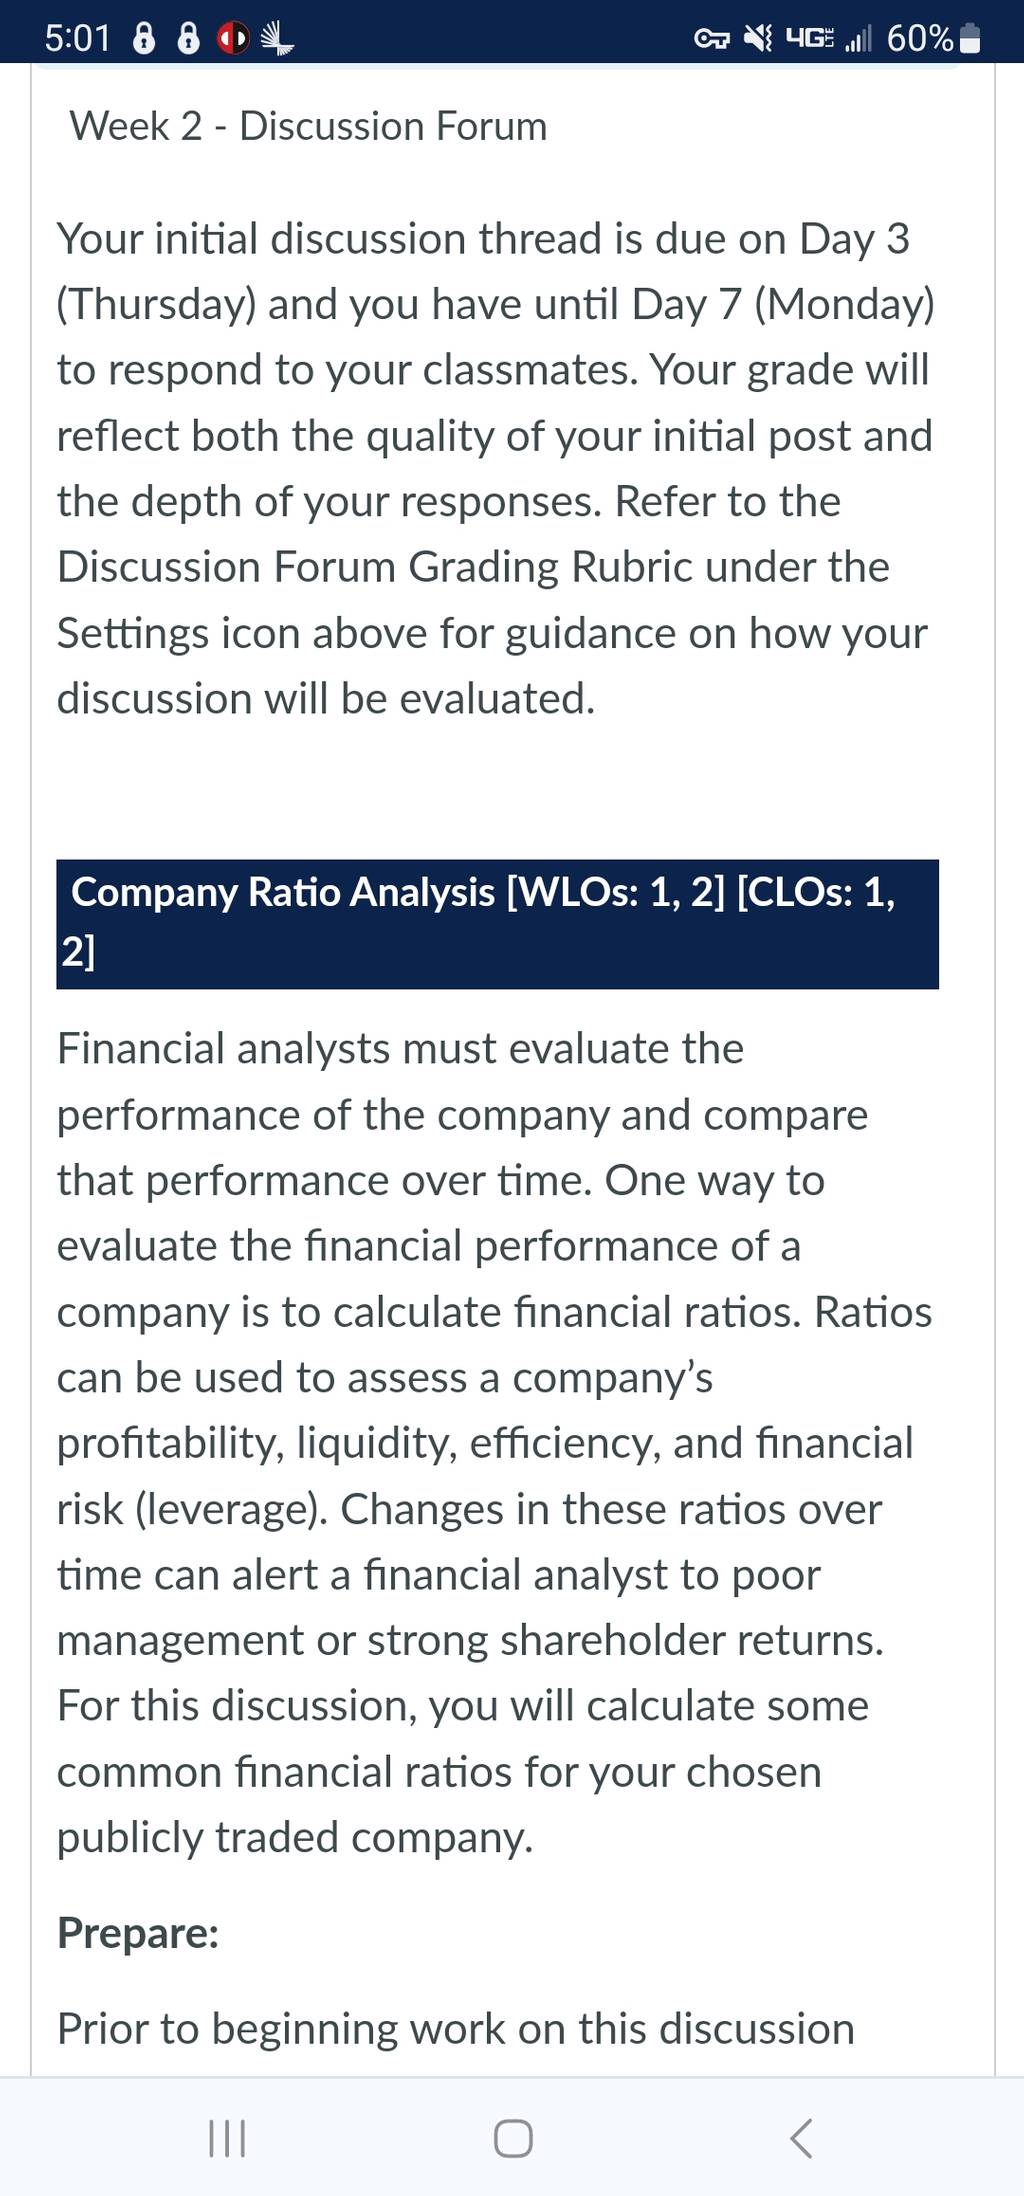The height and width of the screenshot is (2196, 1024).
Task: Tap the 4G LTE network indicator
Action: click(x=808, y=38)
